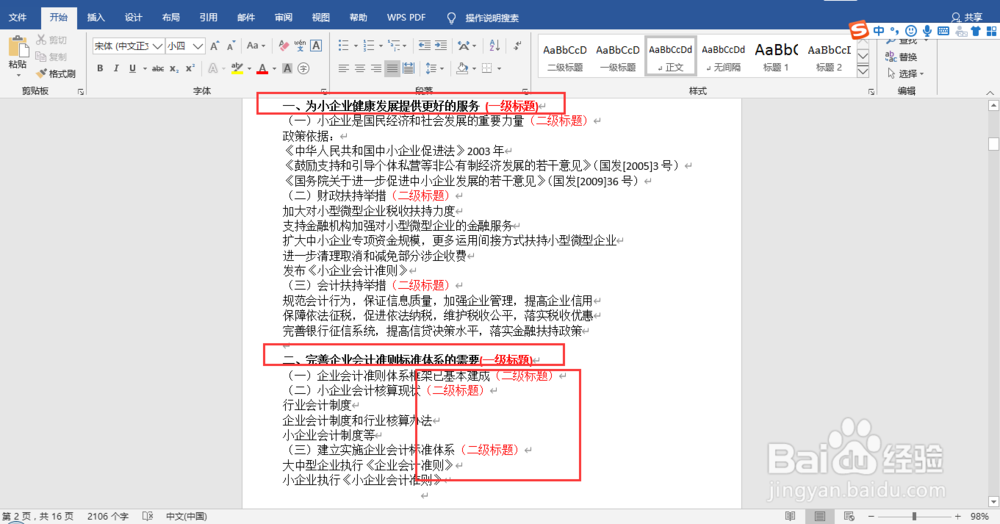The image size is (1000, 524).
Task: Adjust the zoom slider handle
Action: point(914,516)
